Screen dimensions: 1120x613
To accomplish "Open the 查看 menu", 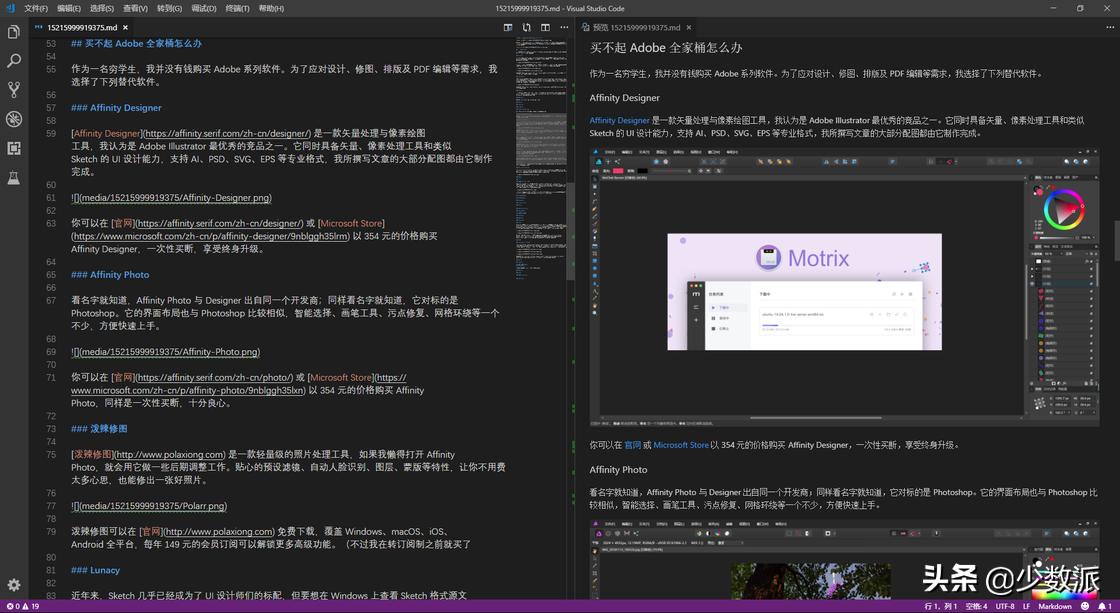I will (138, 8).
